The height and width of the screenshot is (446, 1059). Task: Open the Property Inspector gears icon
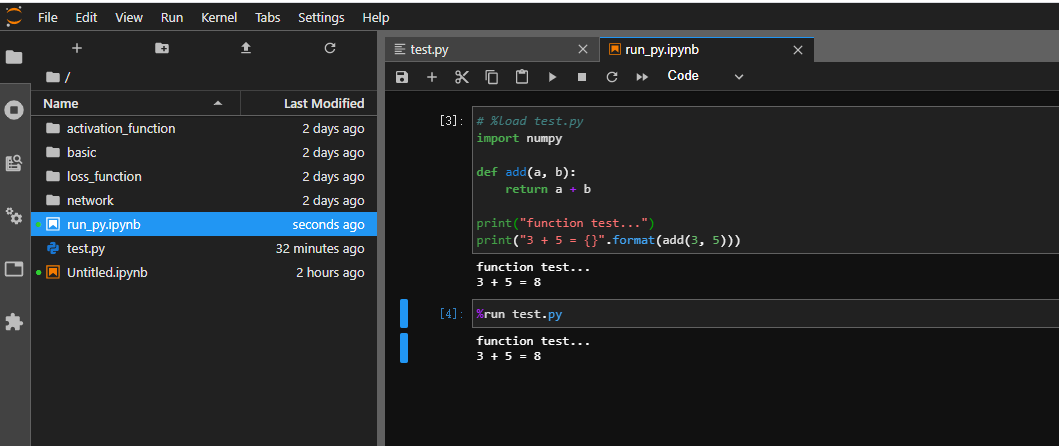(14, 216)
